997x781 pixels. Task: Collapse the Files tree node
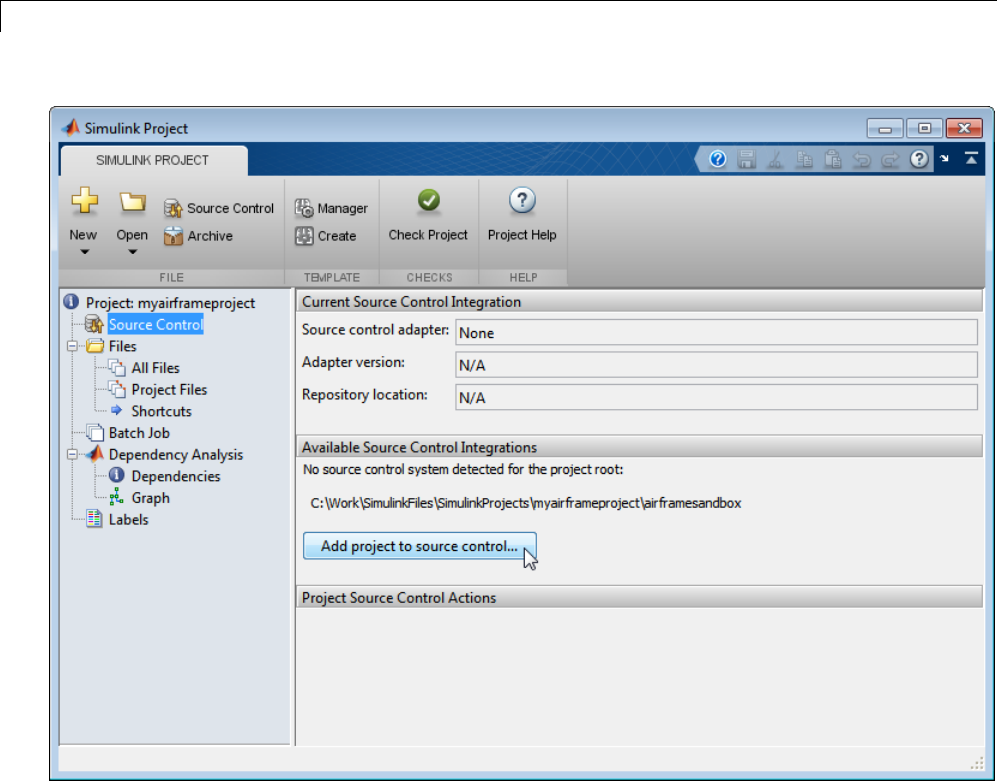click(x=72, y=346)
